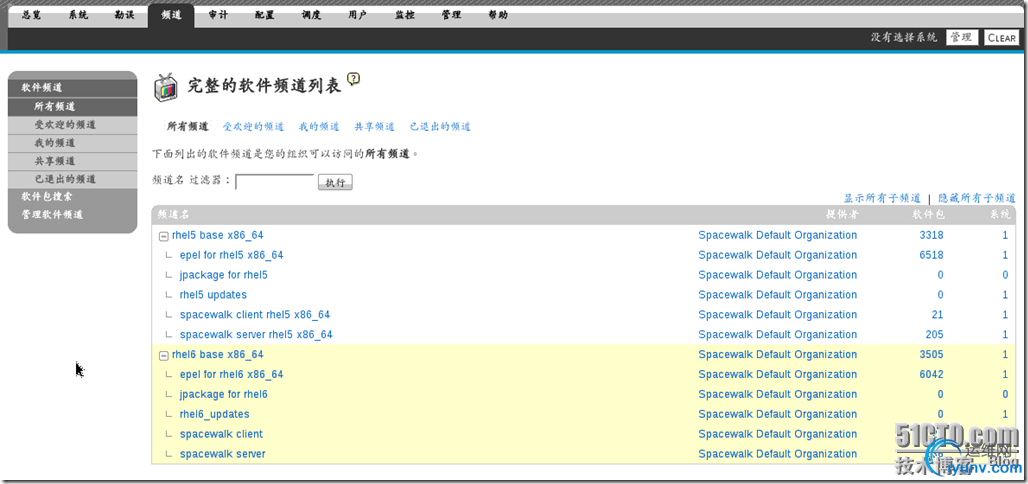Open the jpackage for rhel5 channel
The image size is (1028, 484).
[224, 275]
